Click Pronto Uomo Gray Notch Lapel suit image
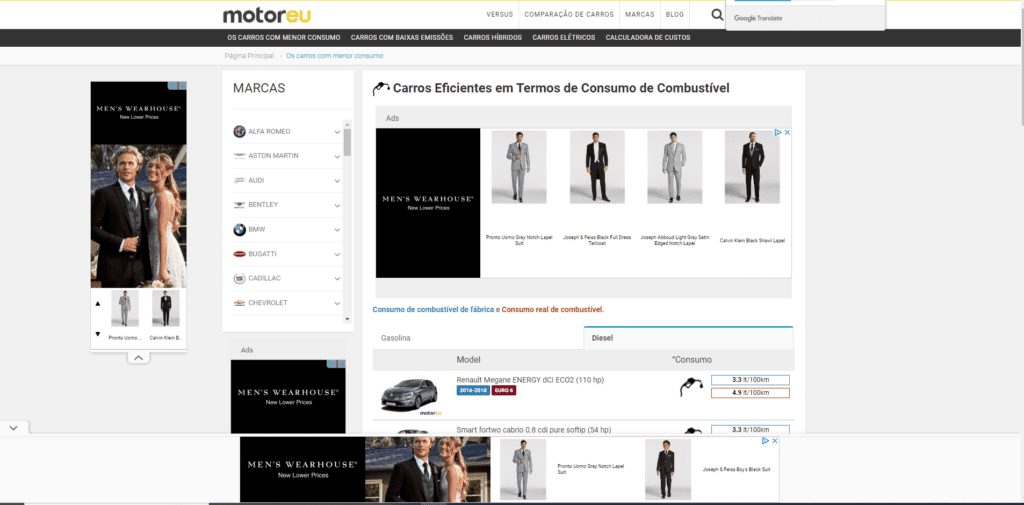 pyautogui.click(x=519, y=167)
